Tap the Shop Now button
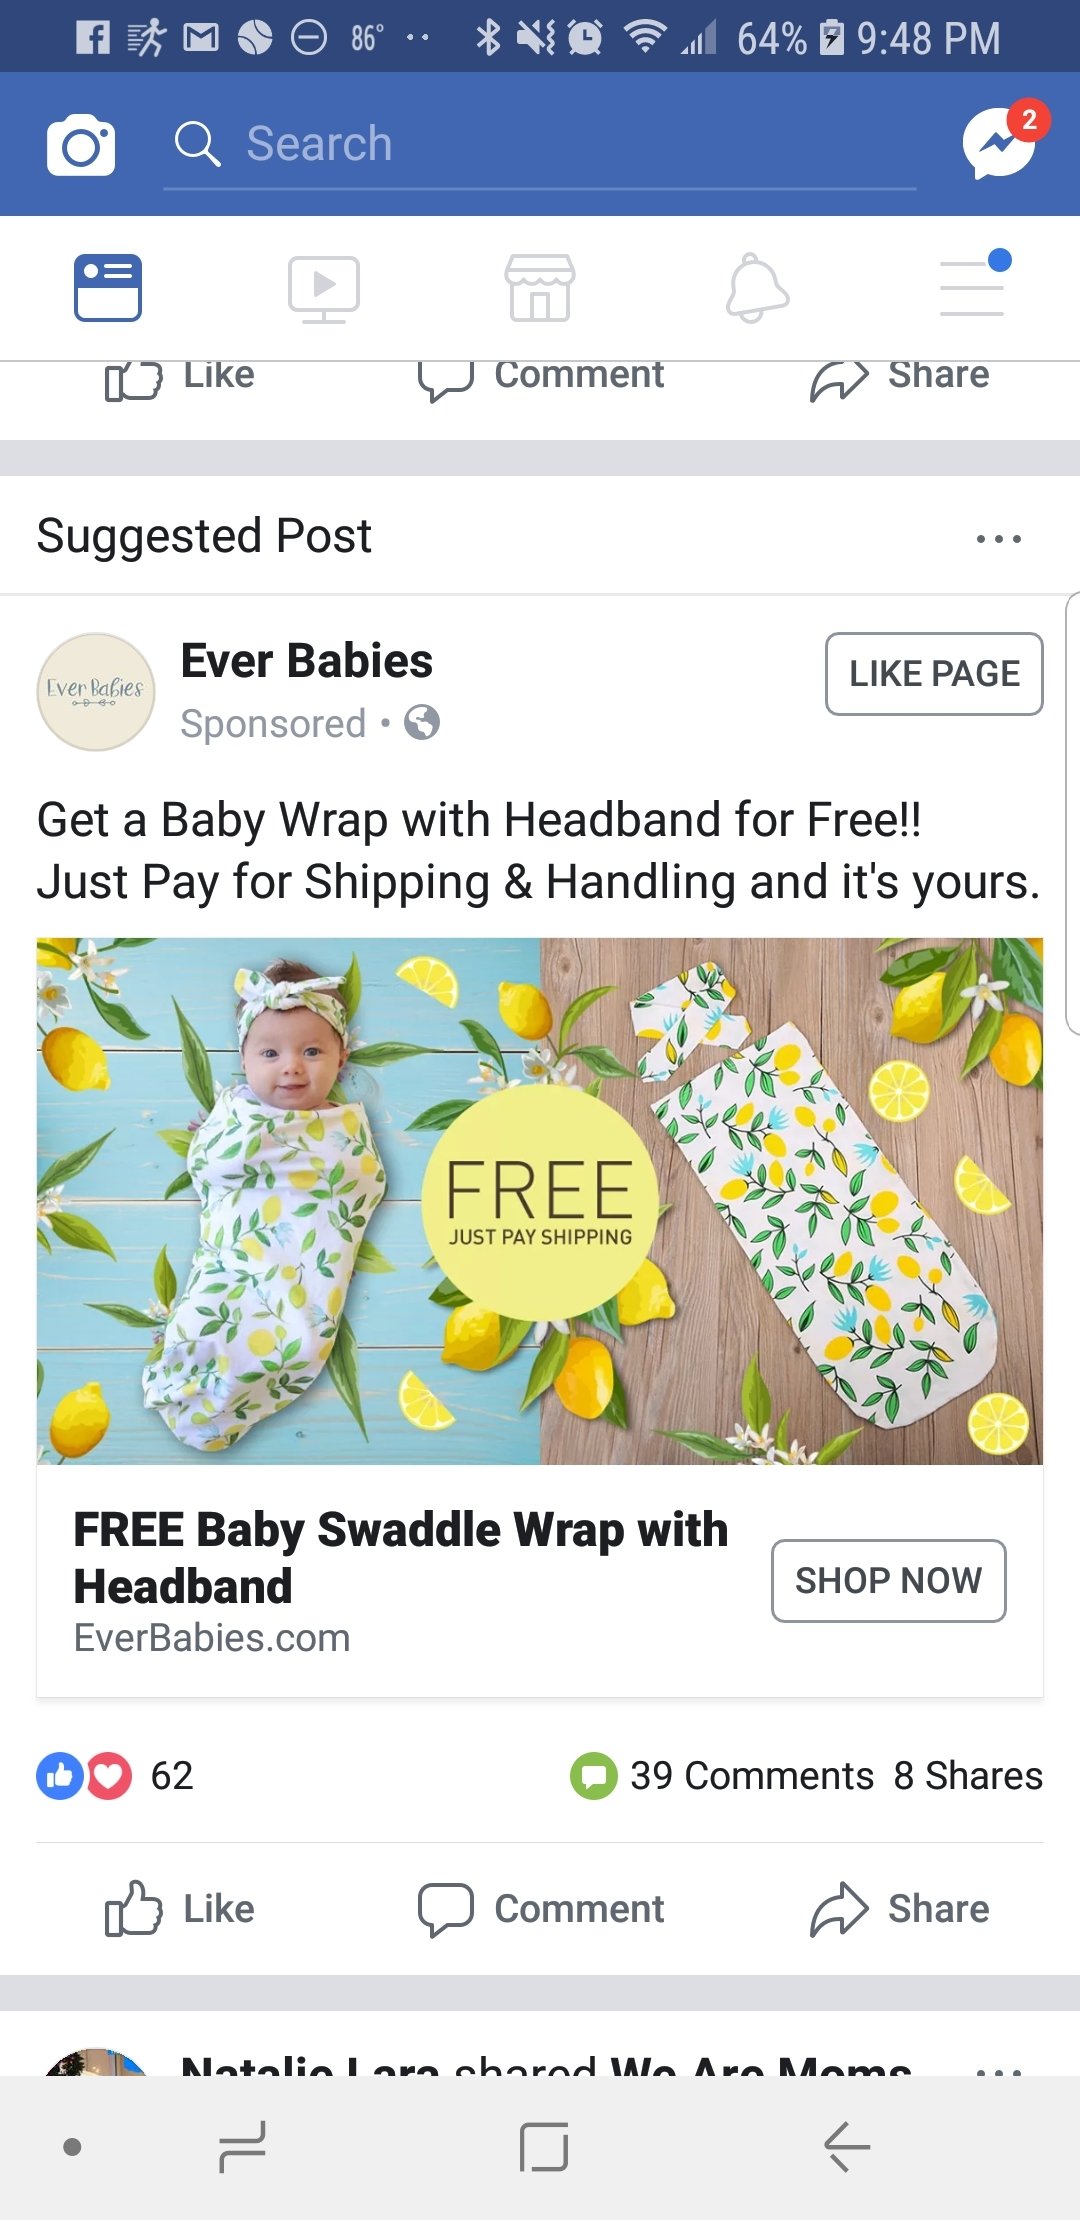Screen dimensions: 1080x2220 889,1581
